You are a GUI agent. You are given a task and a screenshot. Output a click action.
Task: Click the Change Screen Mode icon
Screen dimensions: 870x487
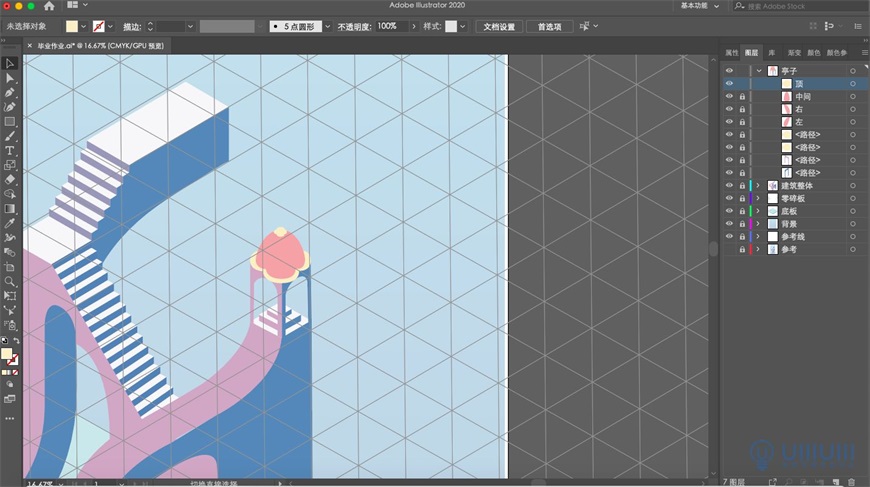coord(9,399)
